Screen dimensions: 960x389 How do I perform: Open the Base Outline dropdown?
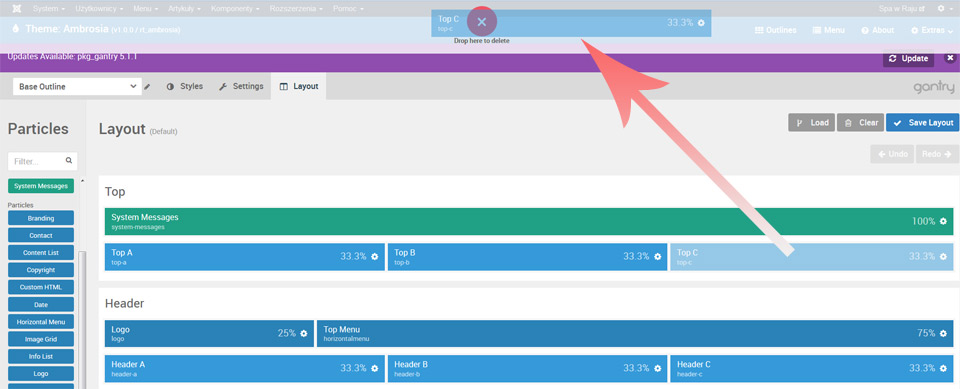[77, 87]
